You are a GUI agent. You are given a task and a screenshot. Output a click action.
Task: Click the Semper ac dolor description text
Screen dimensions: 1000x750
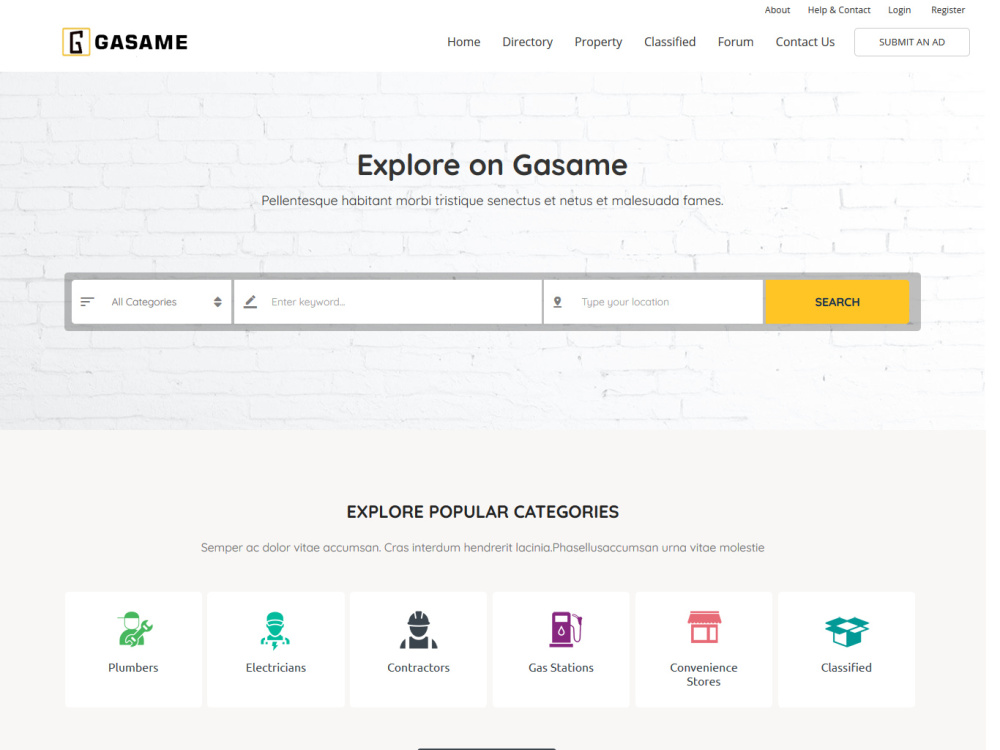tap(483, 548)
